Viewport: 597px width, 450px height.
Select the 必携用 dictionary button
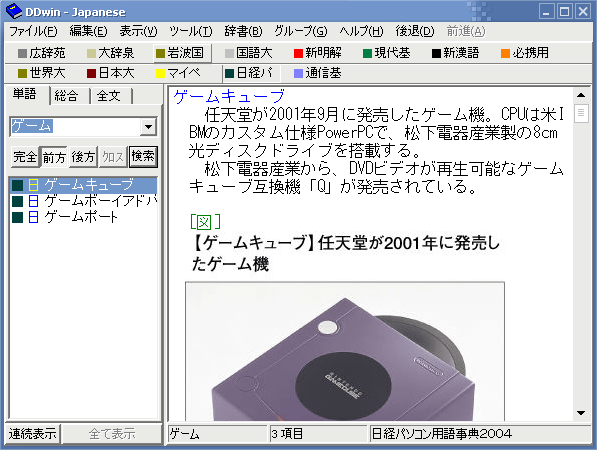(525, 53)
